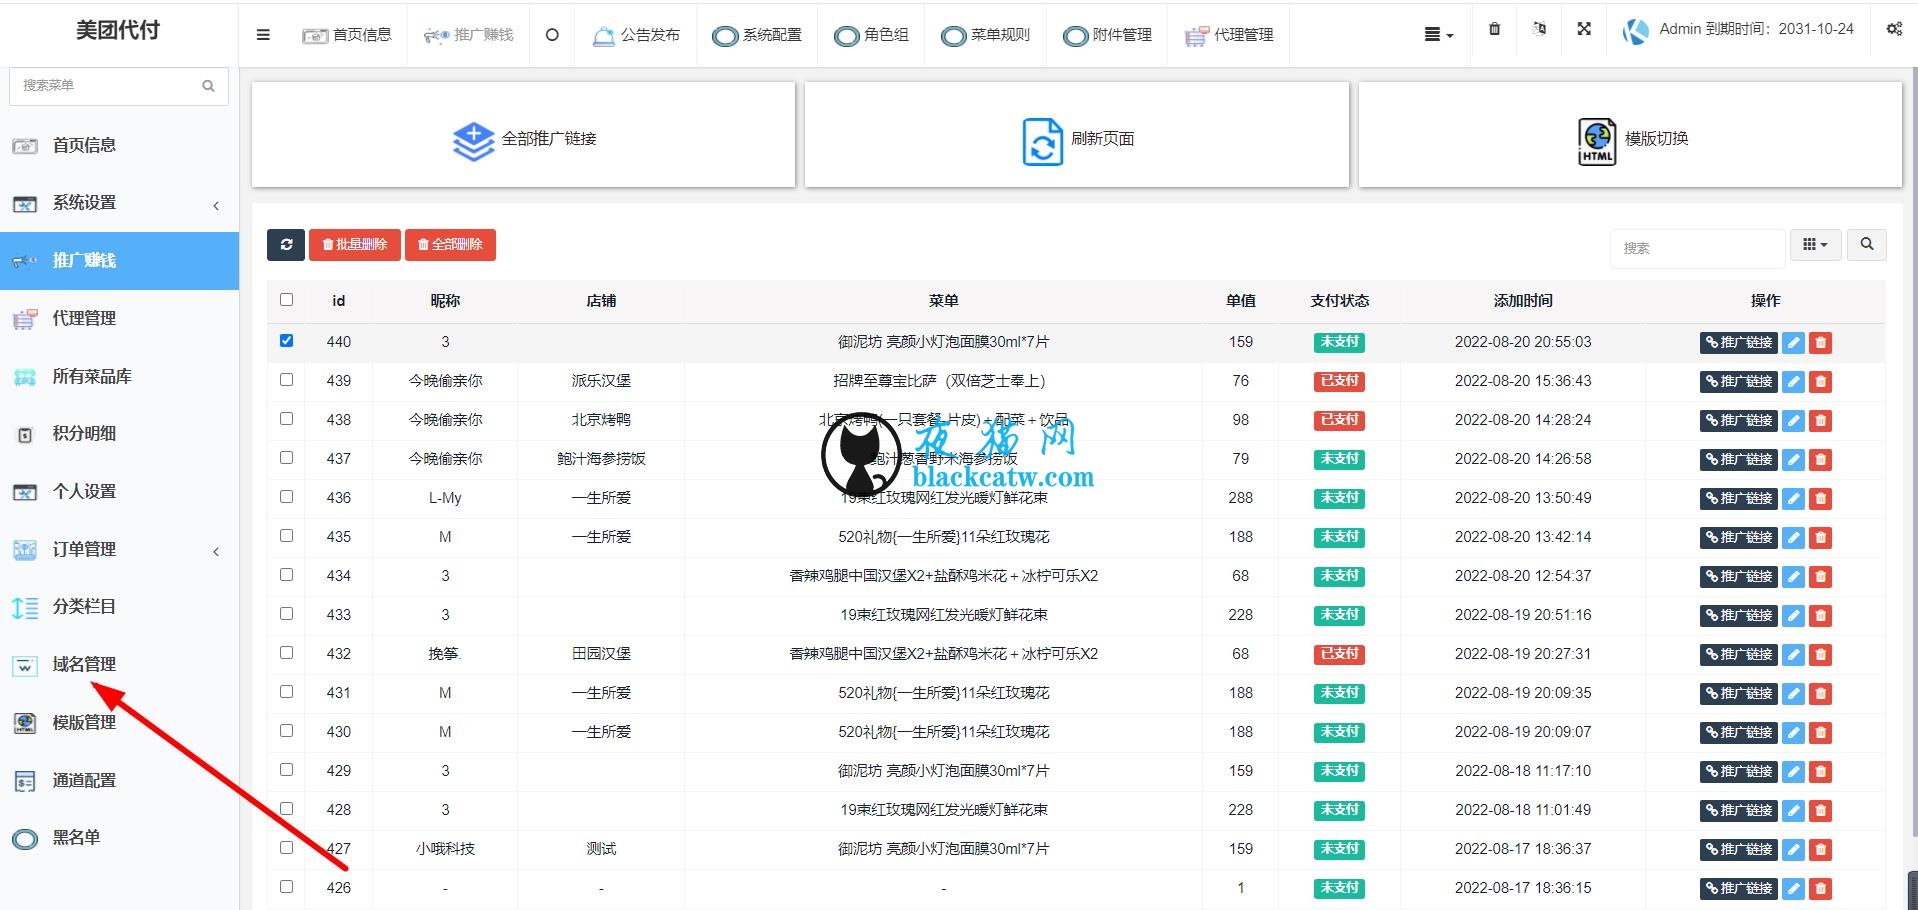The image size is (1918, 910).
Task: Open 黑名单 in the sidebar
Action: [76, 838]
